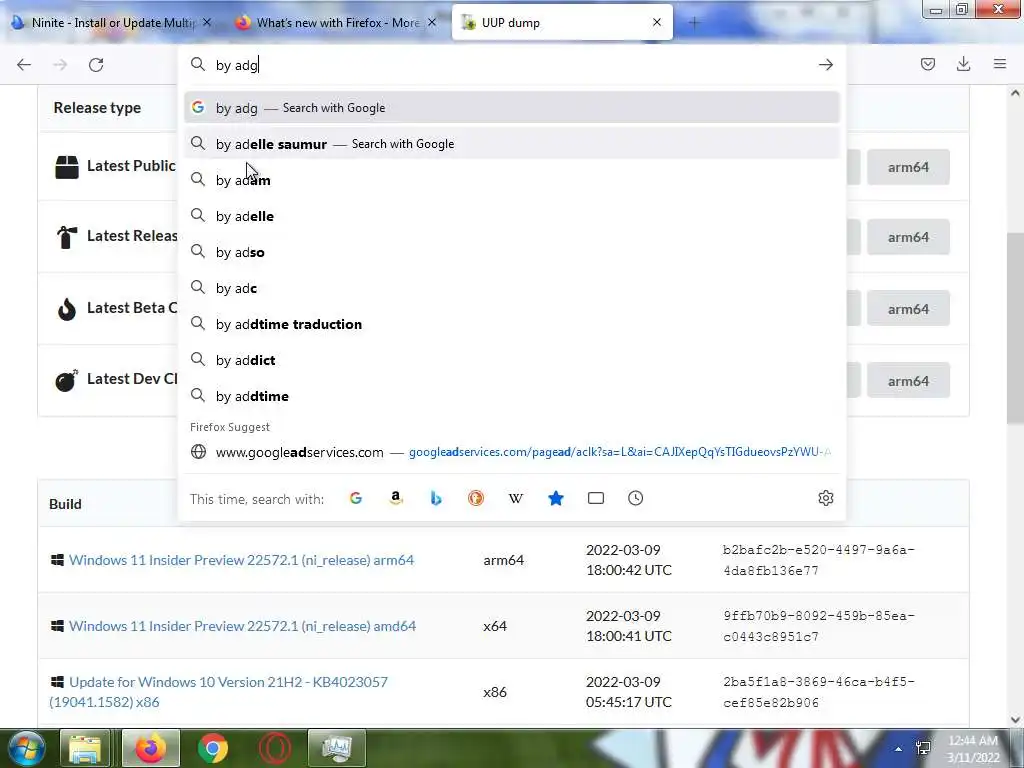This screenshot has height=768, width=1024.
Task: Close the Ninite tab
Action: coord(206,22)
